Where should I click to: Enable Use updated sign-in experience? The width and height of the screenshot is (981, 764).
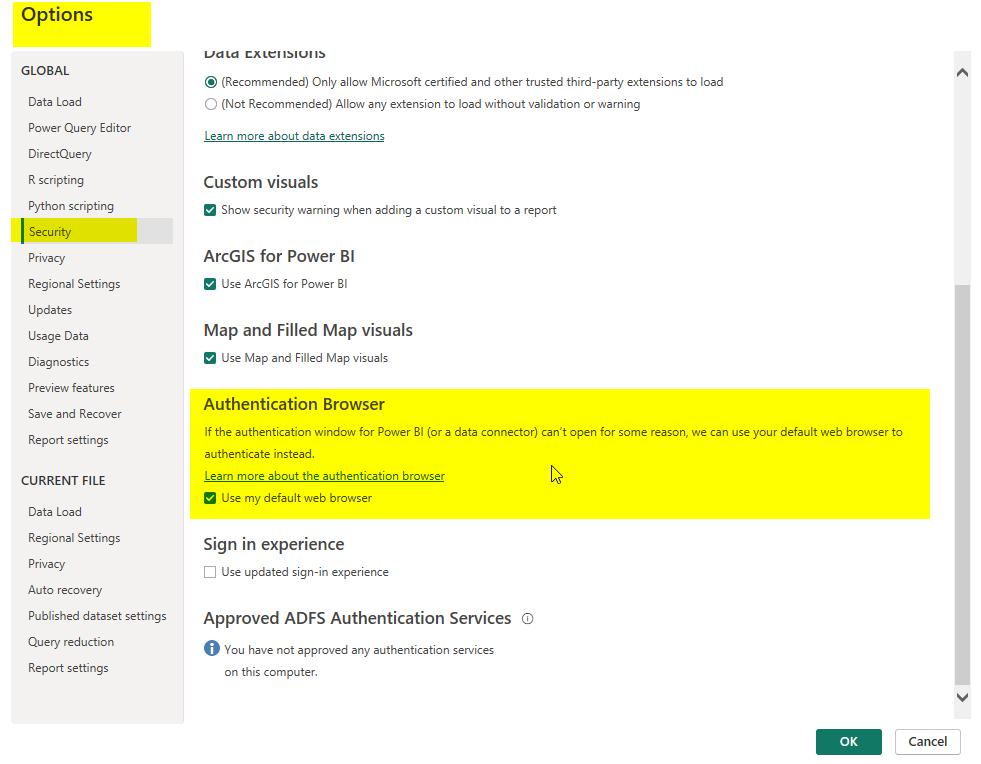pyautogui.click(x=210, y=572)
